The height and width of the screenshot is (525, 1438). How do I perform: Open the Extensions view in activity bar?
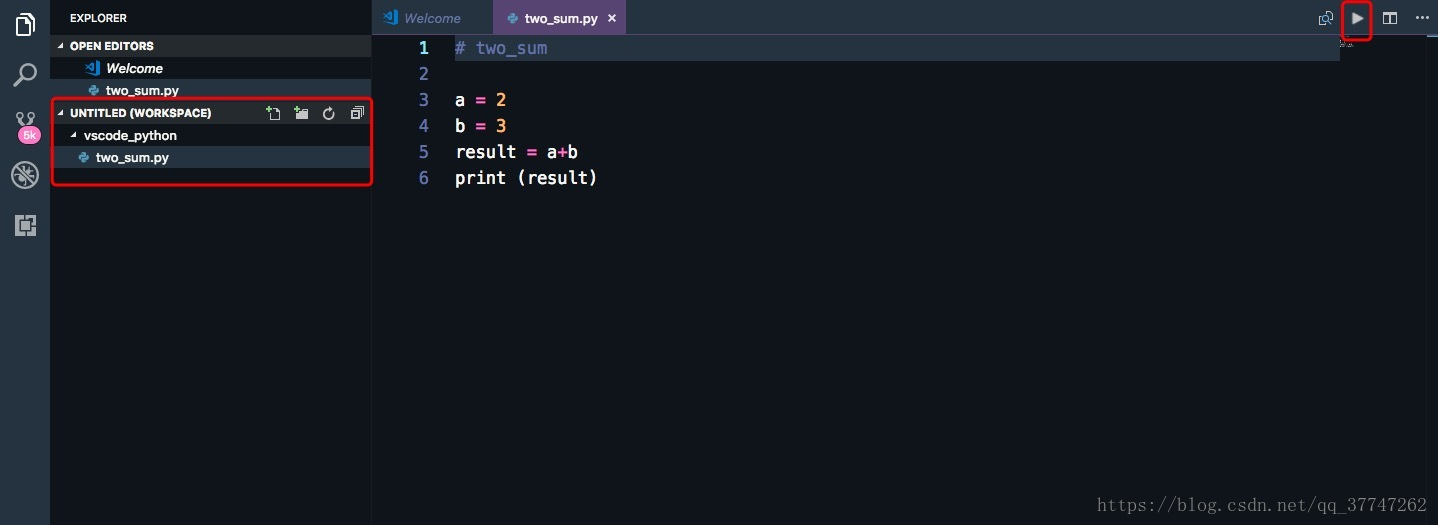click(x=25, y=226)
